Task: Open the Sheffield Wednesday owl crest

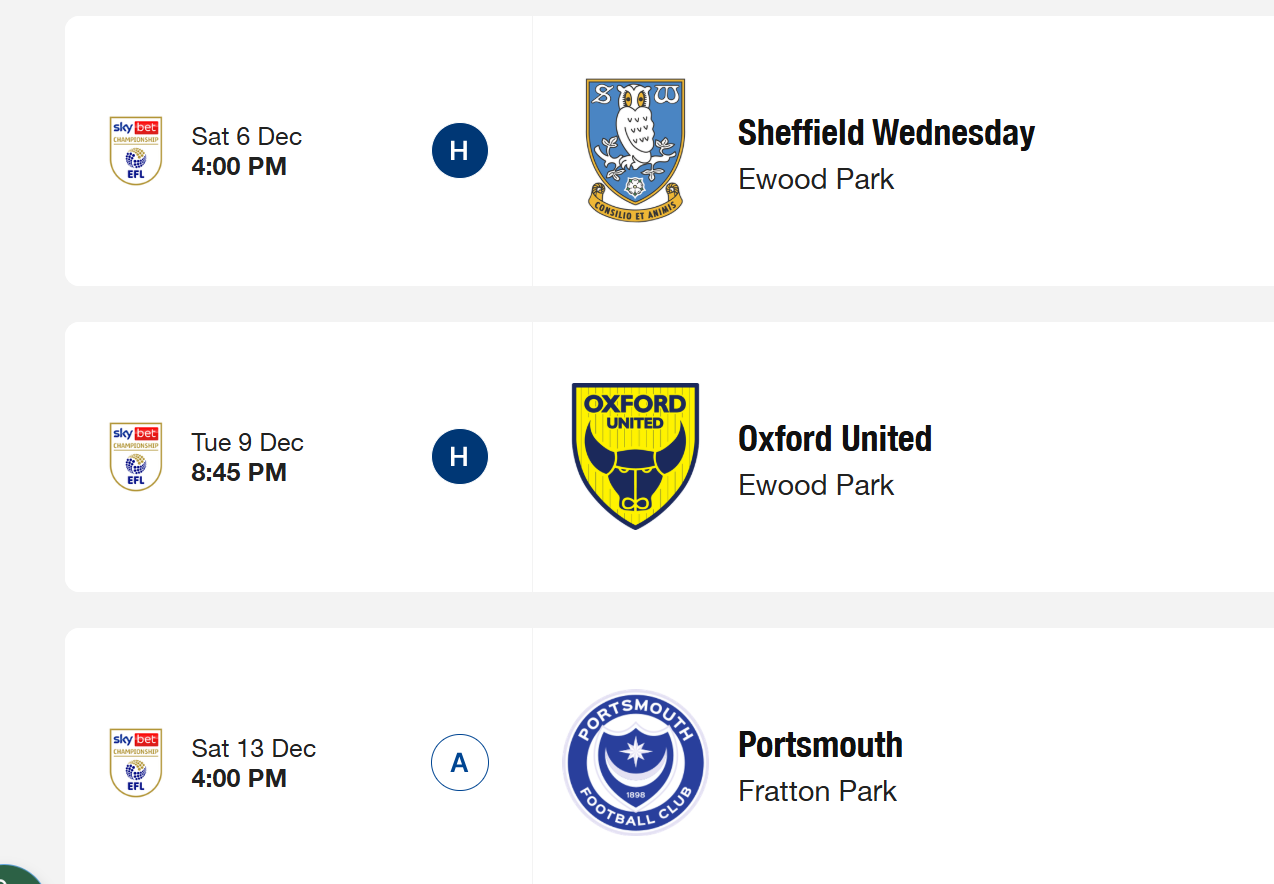Action: 635,150
